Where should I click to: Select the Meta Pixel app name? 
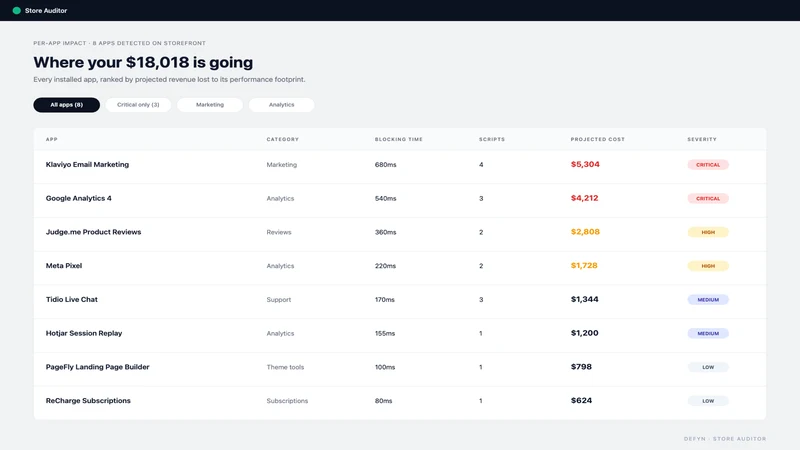click(x=64, y=265)
